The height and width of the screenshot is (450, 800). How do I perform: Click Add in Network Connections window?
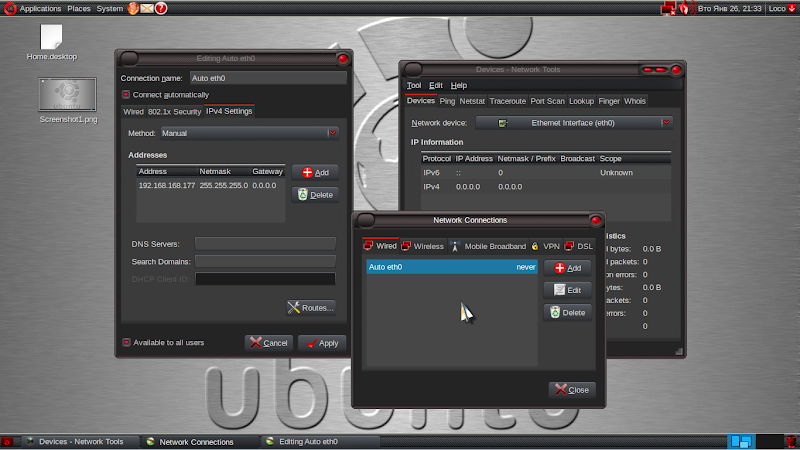567,268
